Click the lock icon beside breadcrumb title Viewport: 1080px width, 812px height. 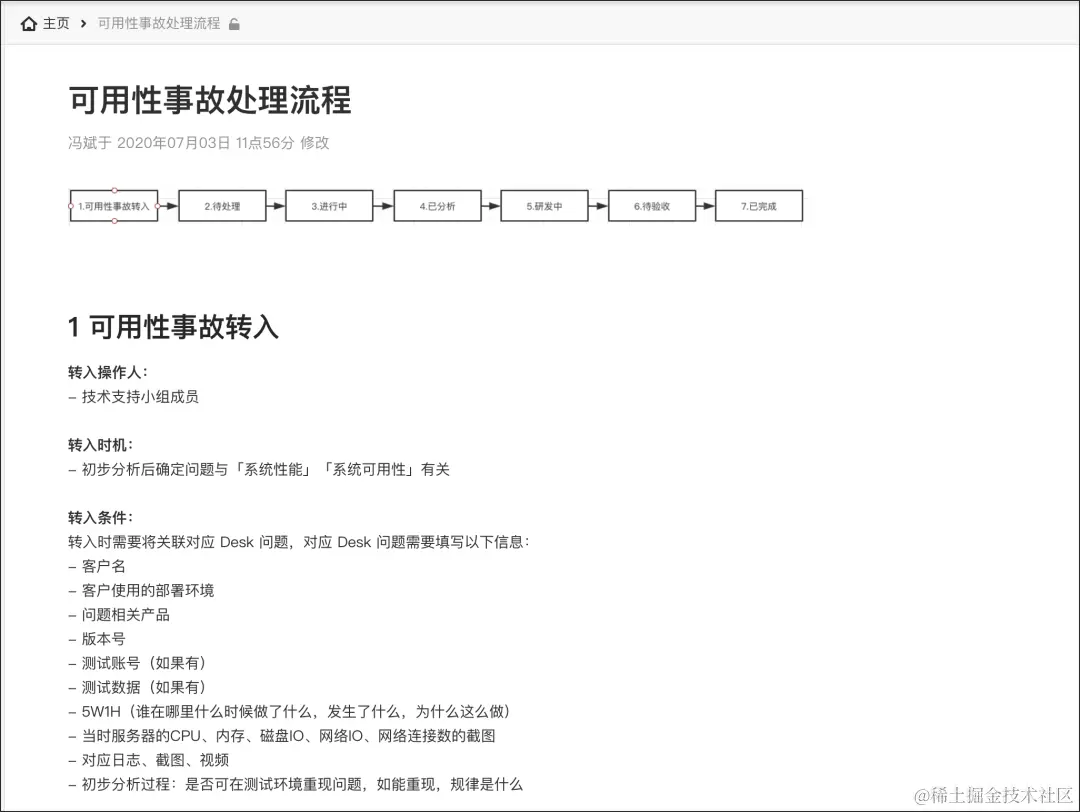point(234,24)
